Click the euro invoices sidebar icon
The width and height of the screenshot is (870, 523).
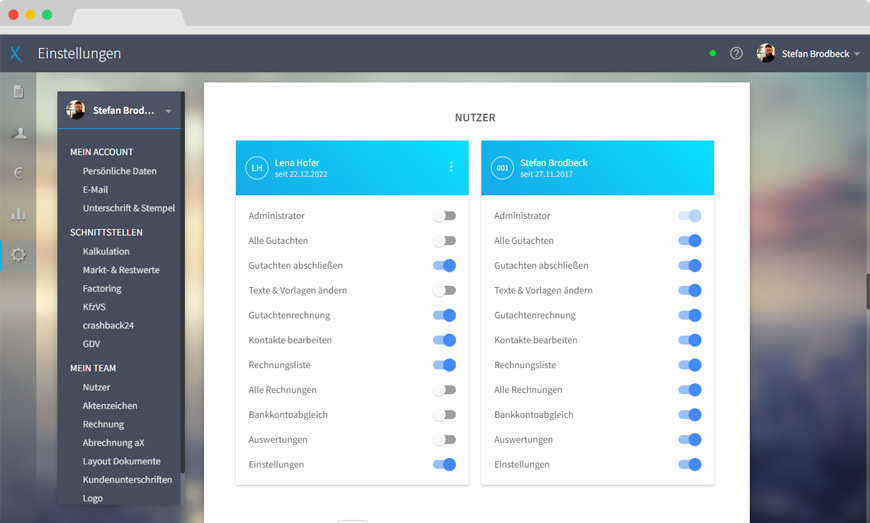pos(18,173)
